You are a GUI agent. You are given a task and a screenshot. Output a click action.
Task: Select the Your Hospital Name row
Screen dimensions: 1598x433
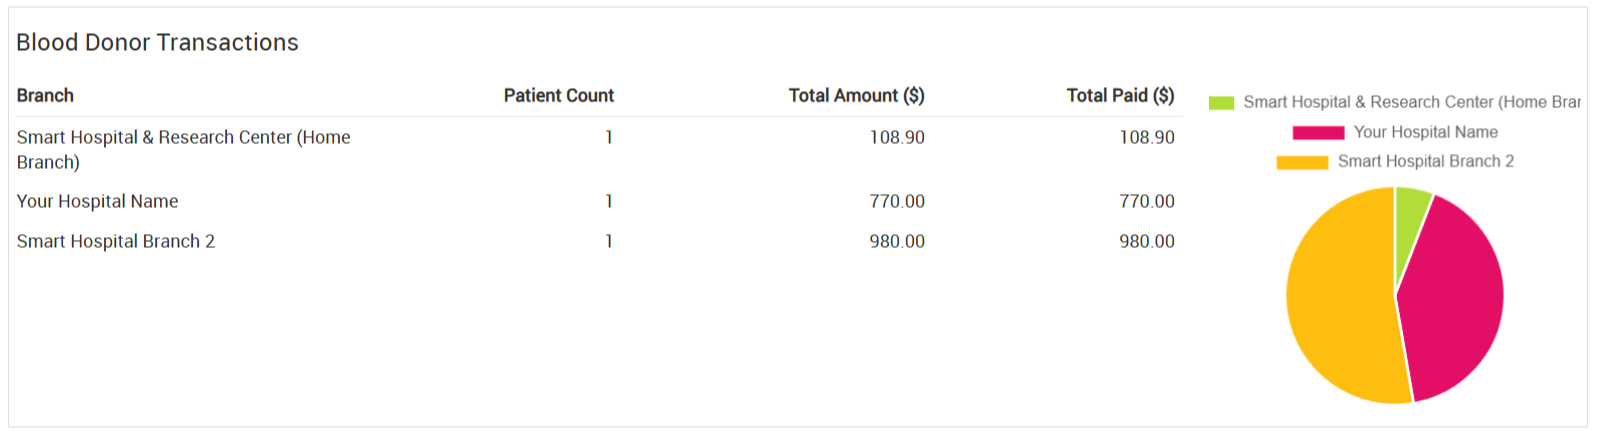point(596,201)
